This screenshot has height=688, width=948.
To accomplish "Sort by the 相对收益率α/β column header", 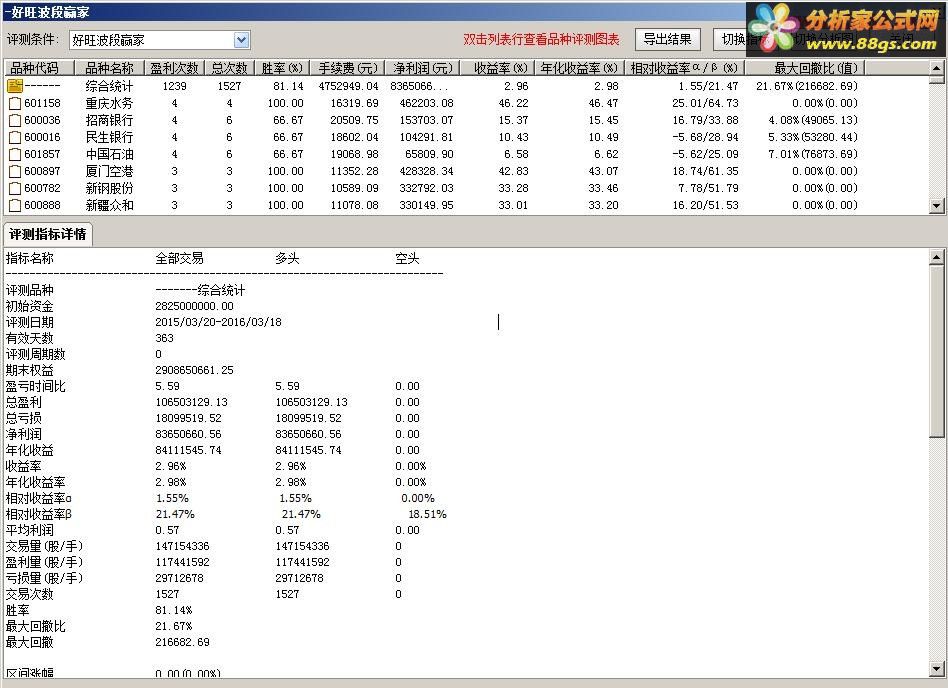I will click(x=684, y=68).
